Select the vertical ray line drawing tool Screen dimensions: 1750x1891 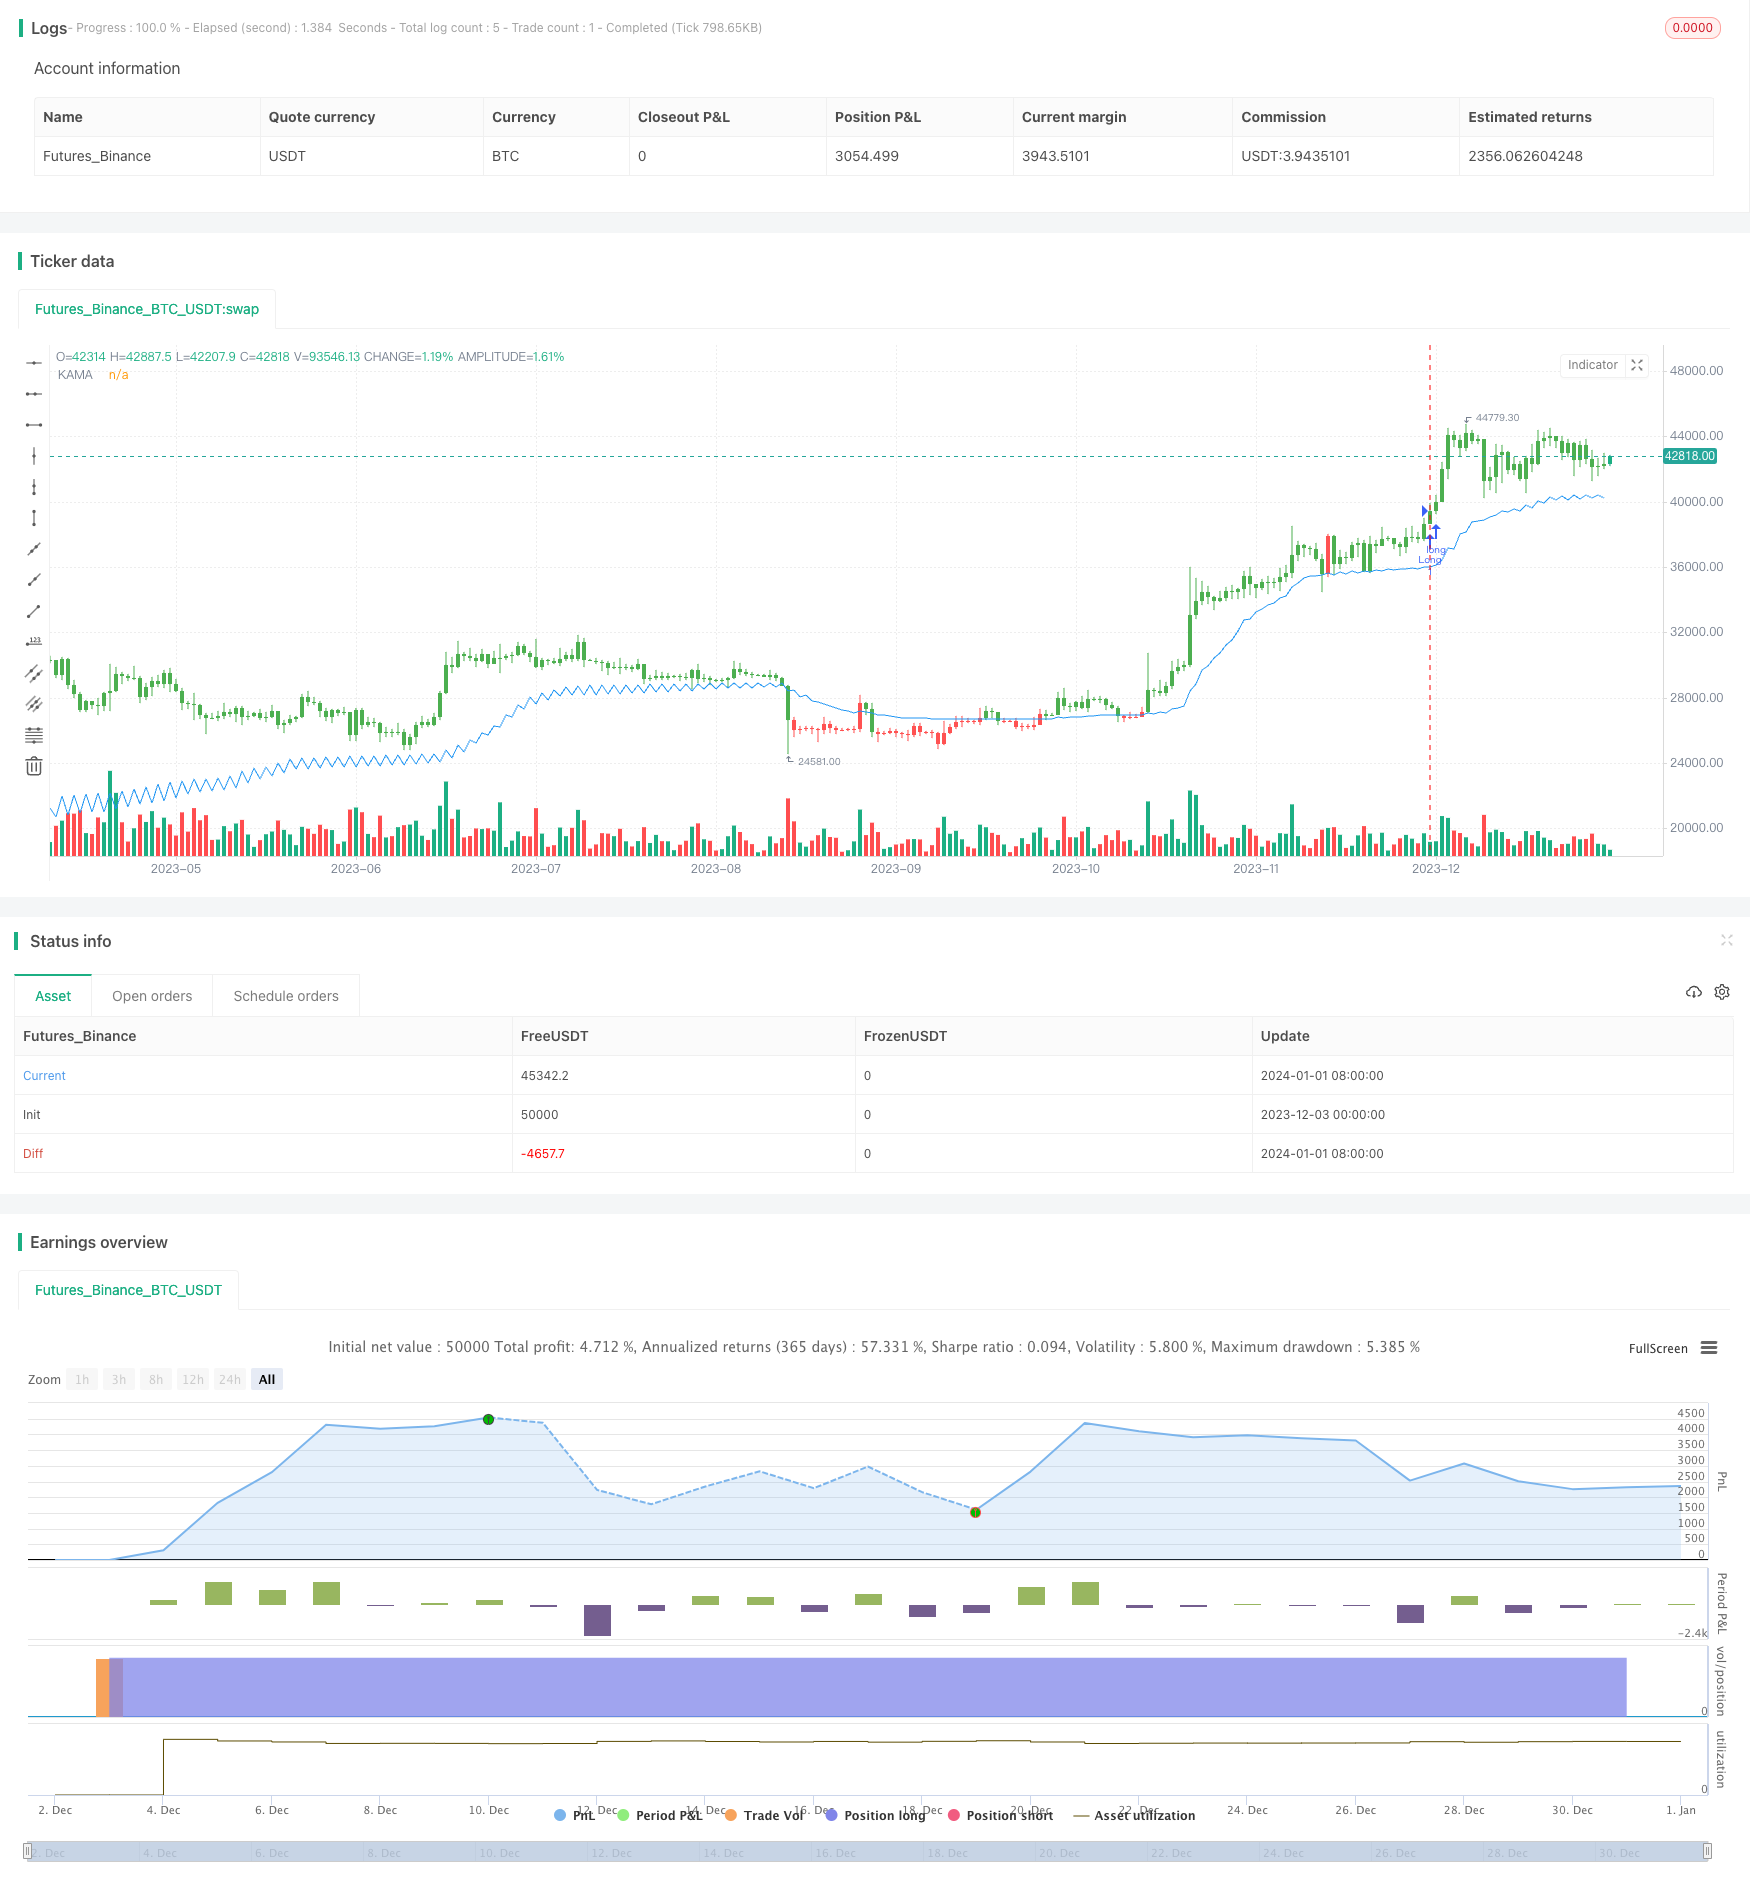34,487
